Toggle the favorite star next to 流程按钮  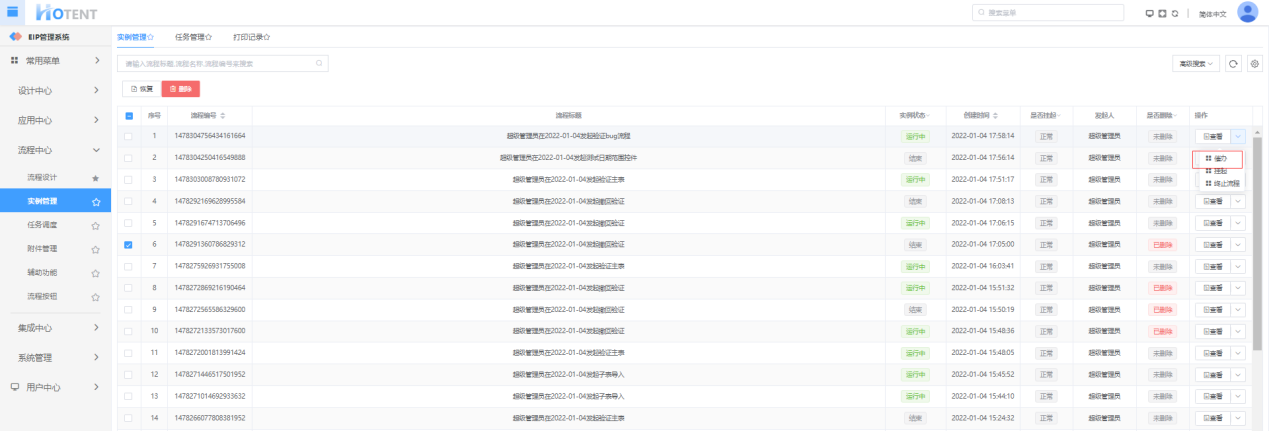click(95, 297)
